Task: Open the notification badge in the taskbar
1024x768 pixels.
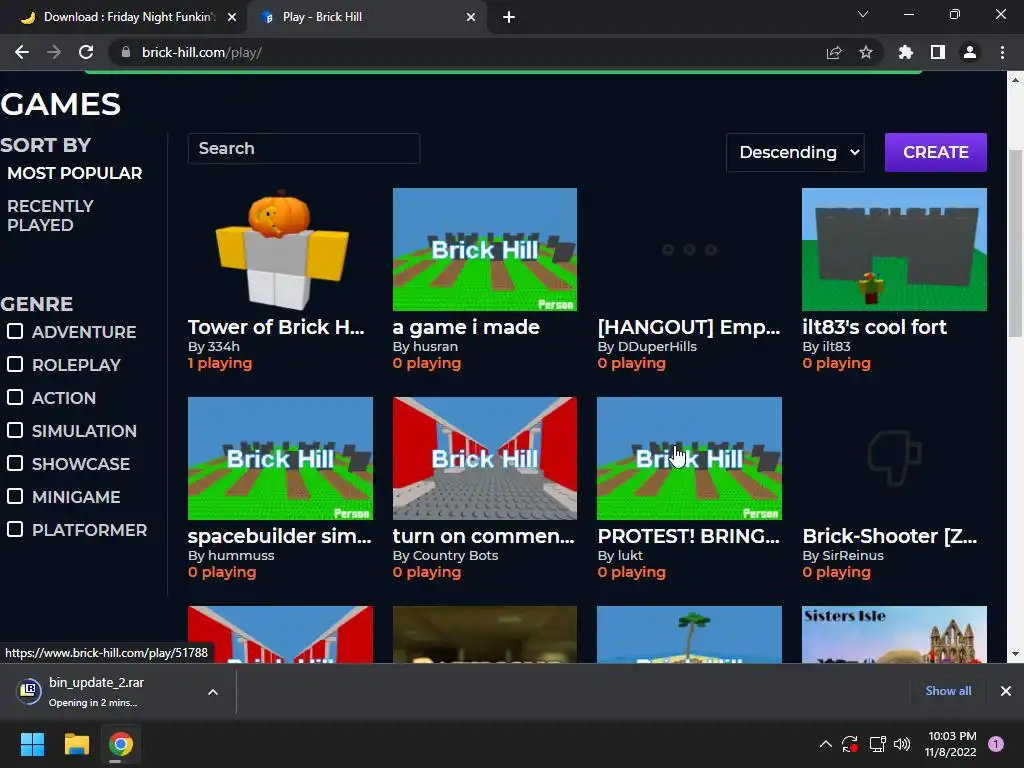Action: (996, 744)
